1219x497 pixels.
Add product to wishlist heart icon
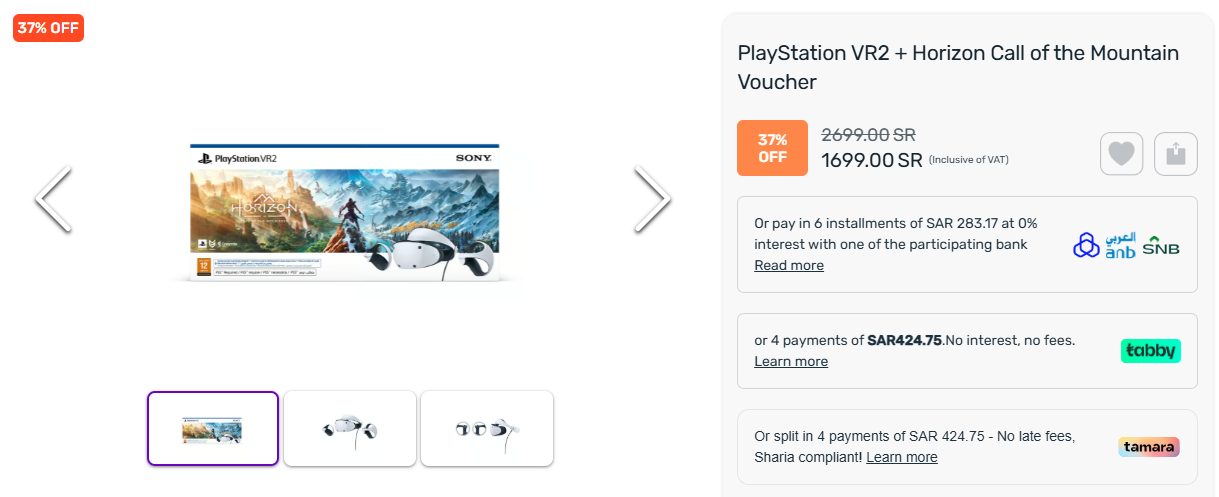1121,154
